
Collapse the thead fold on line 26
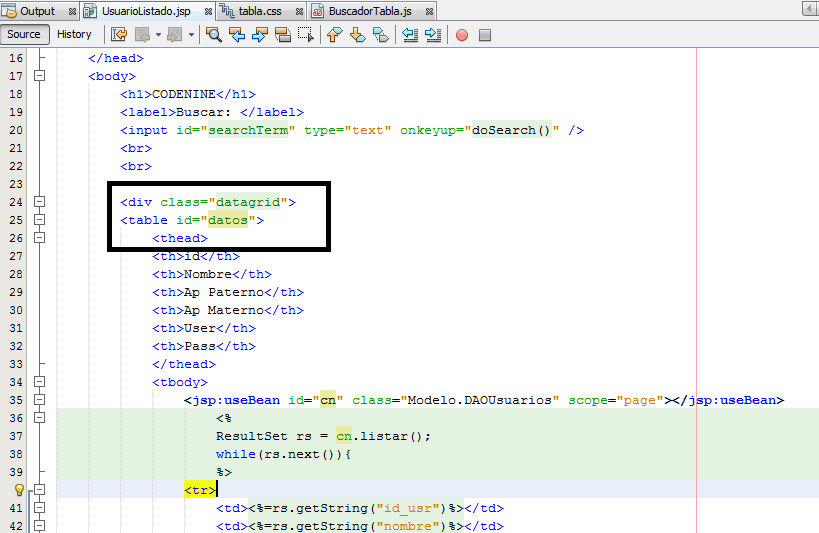pyautogui.click(x=39, y=238)
